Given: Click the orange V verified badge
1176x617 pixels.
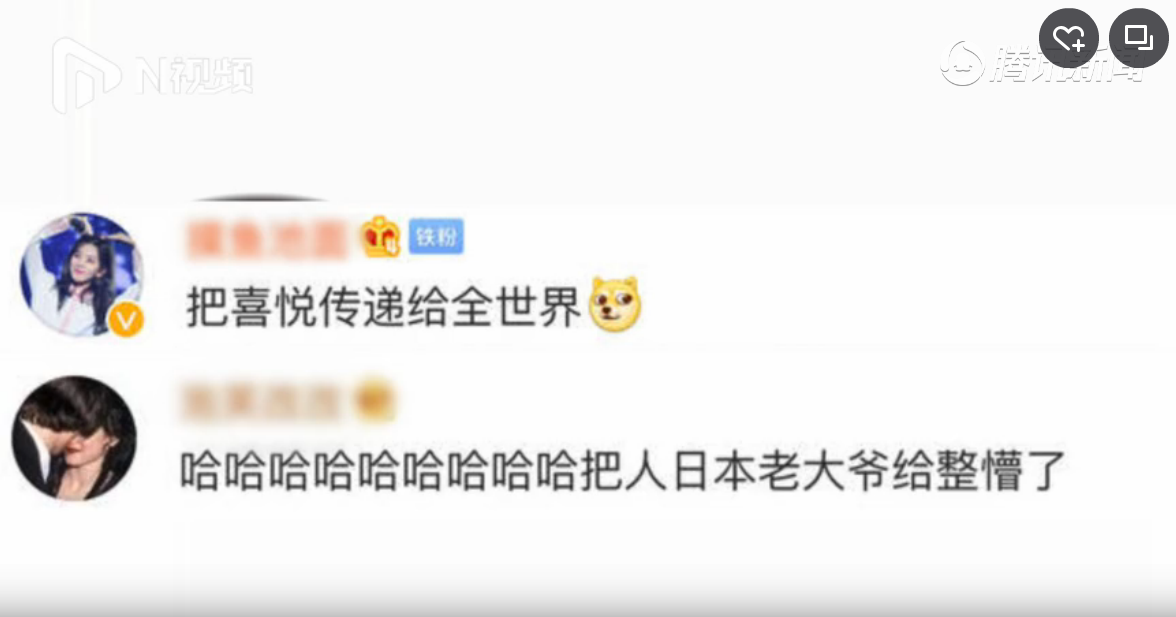Looking at the screenshot, I should (126, 321).
